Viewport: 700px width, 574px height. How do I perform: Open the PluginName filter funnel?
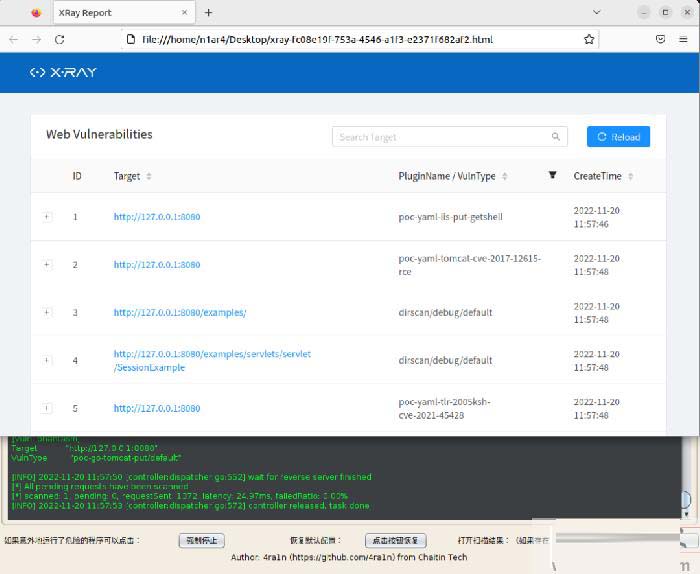tap(552, 175)
